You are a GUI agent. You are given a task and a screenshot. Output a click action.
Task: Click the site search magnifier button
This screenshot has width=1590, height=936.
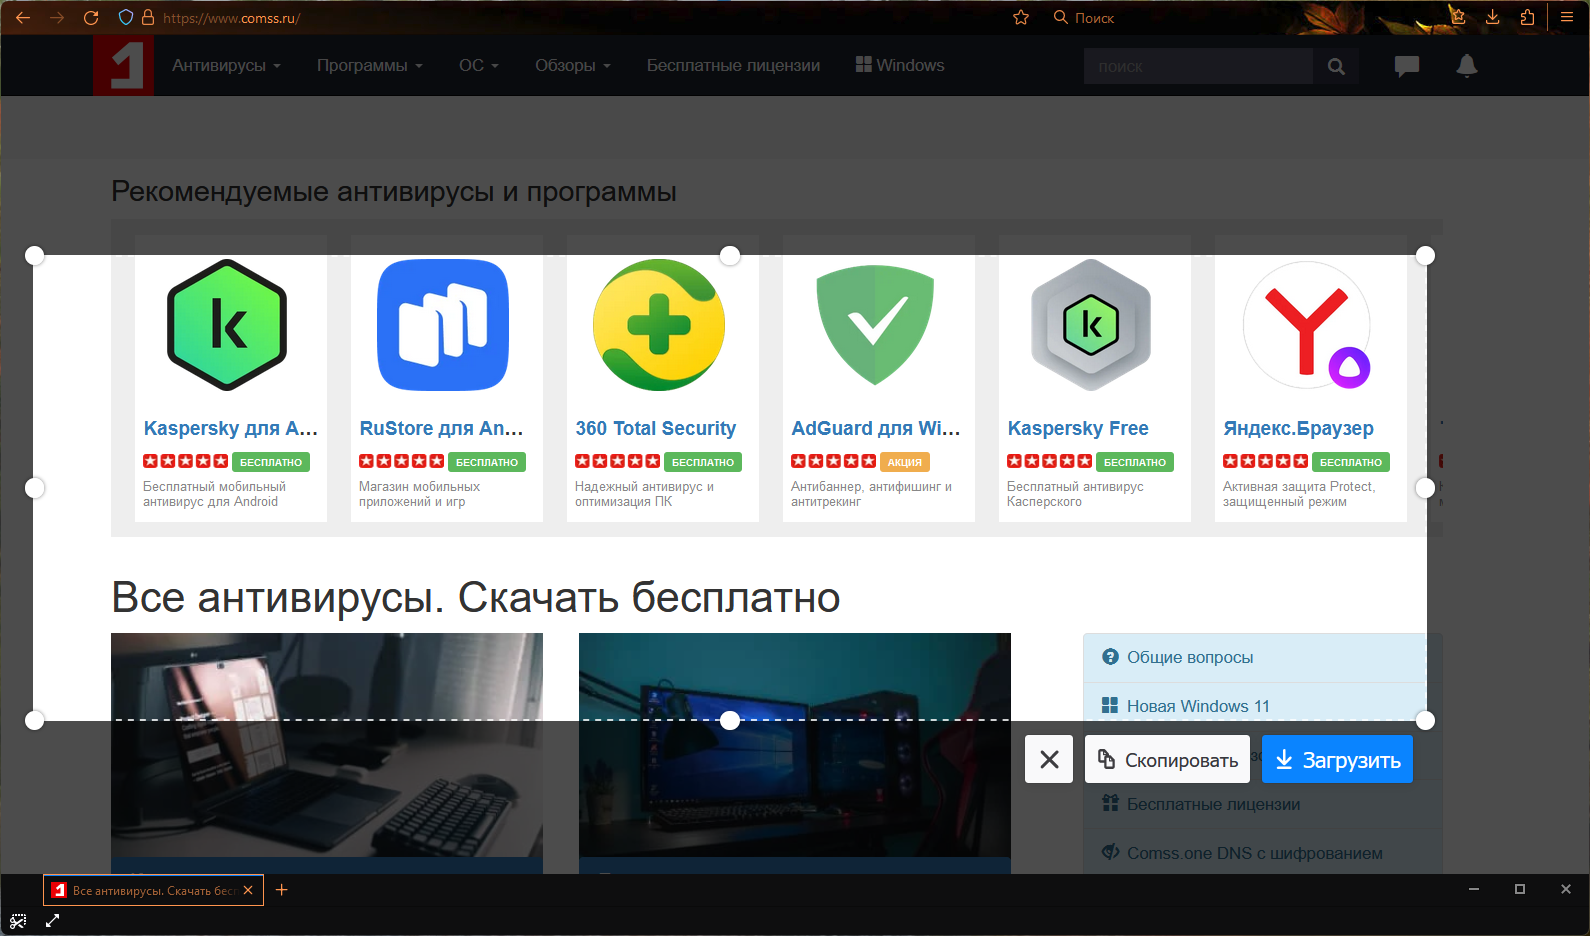pyautogui.click(x=1336, y=67)
